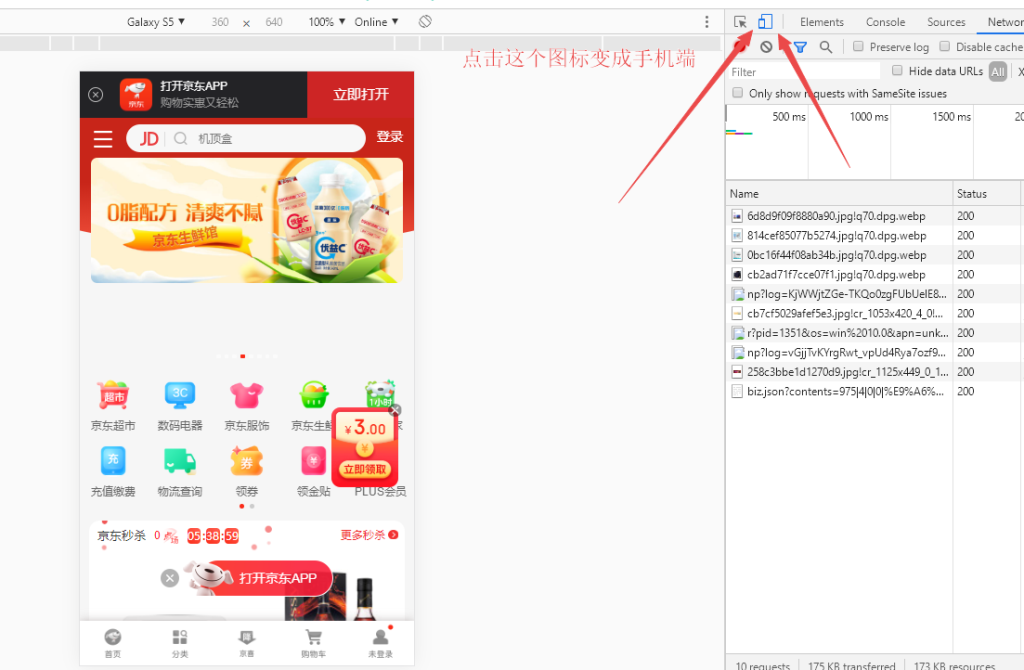Tap the 充值缴费 category icon
This screenshot has width=1024, height=670.
(x=113, y=460)
